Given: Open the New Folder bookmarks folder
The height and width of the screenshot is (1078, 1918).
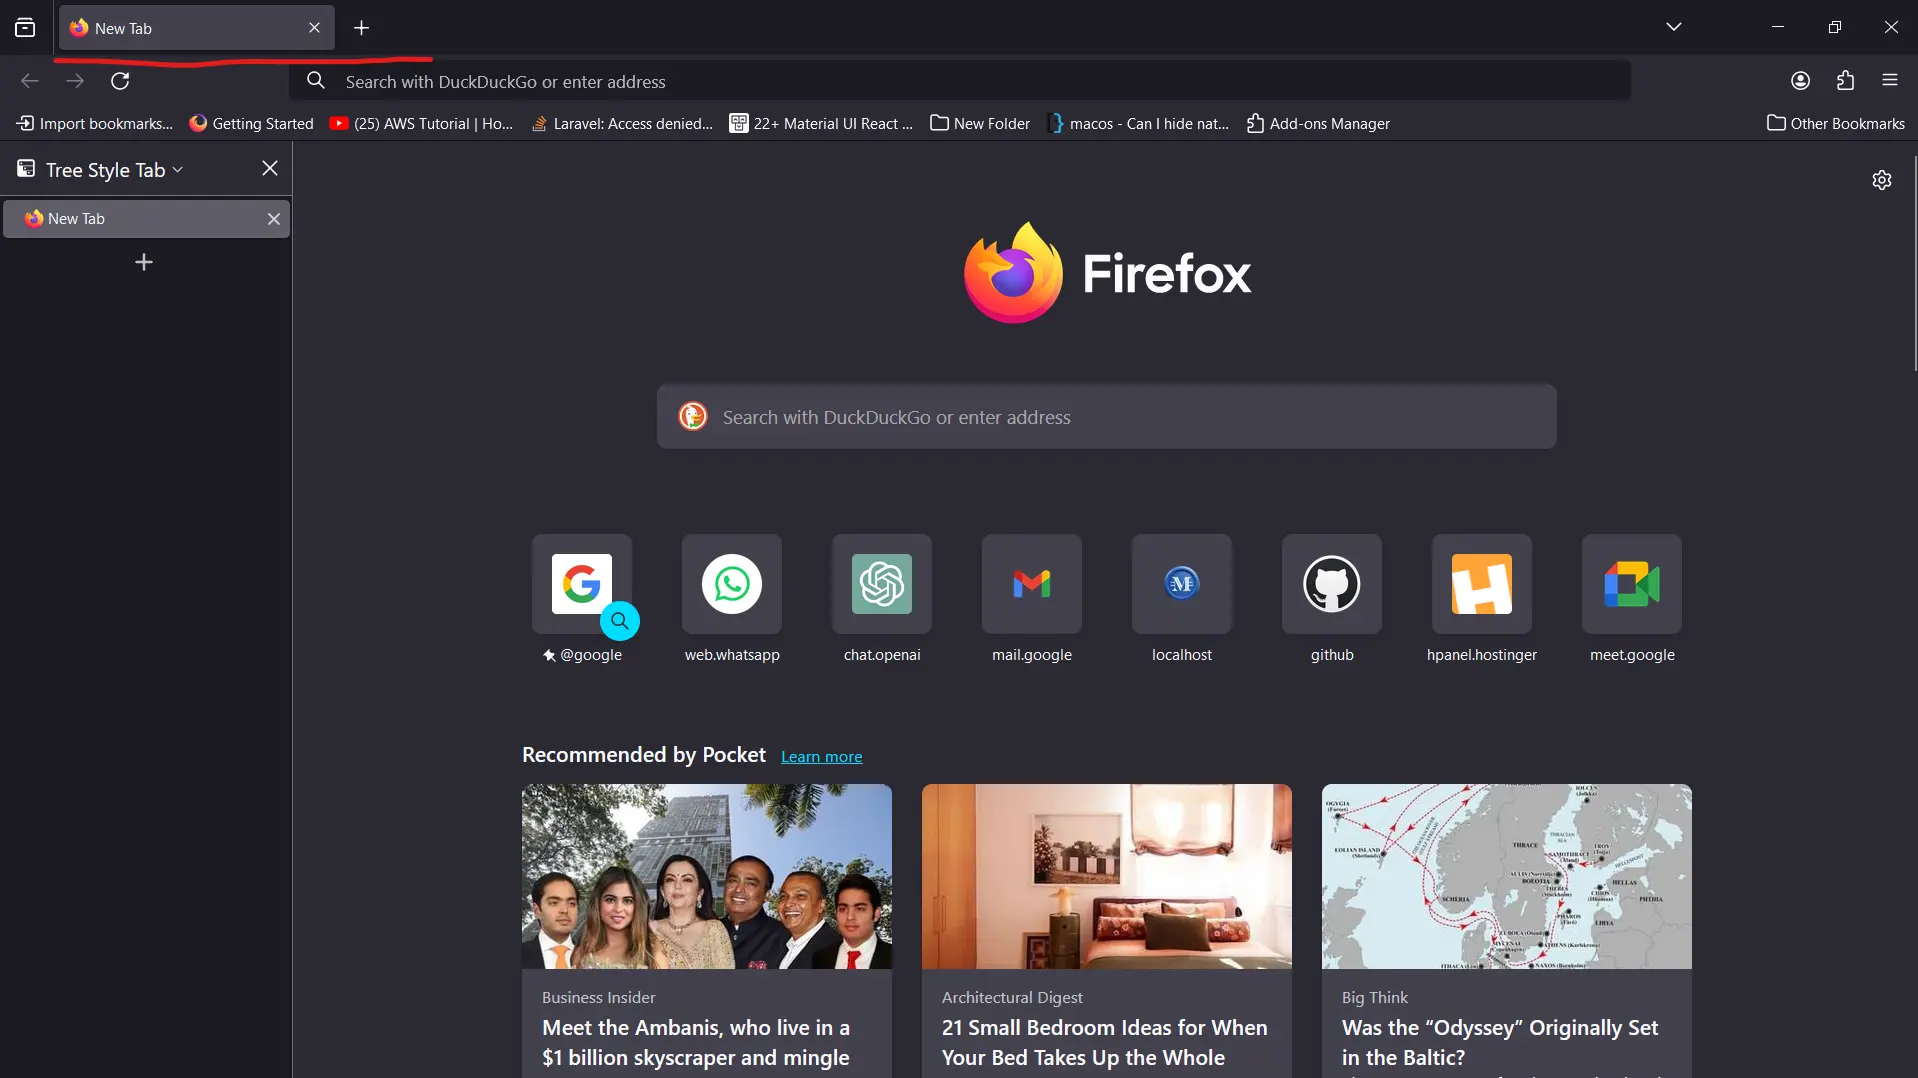Looking at the screenshot, I should tap(980, 124).
